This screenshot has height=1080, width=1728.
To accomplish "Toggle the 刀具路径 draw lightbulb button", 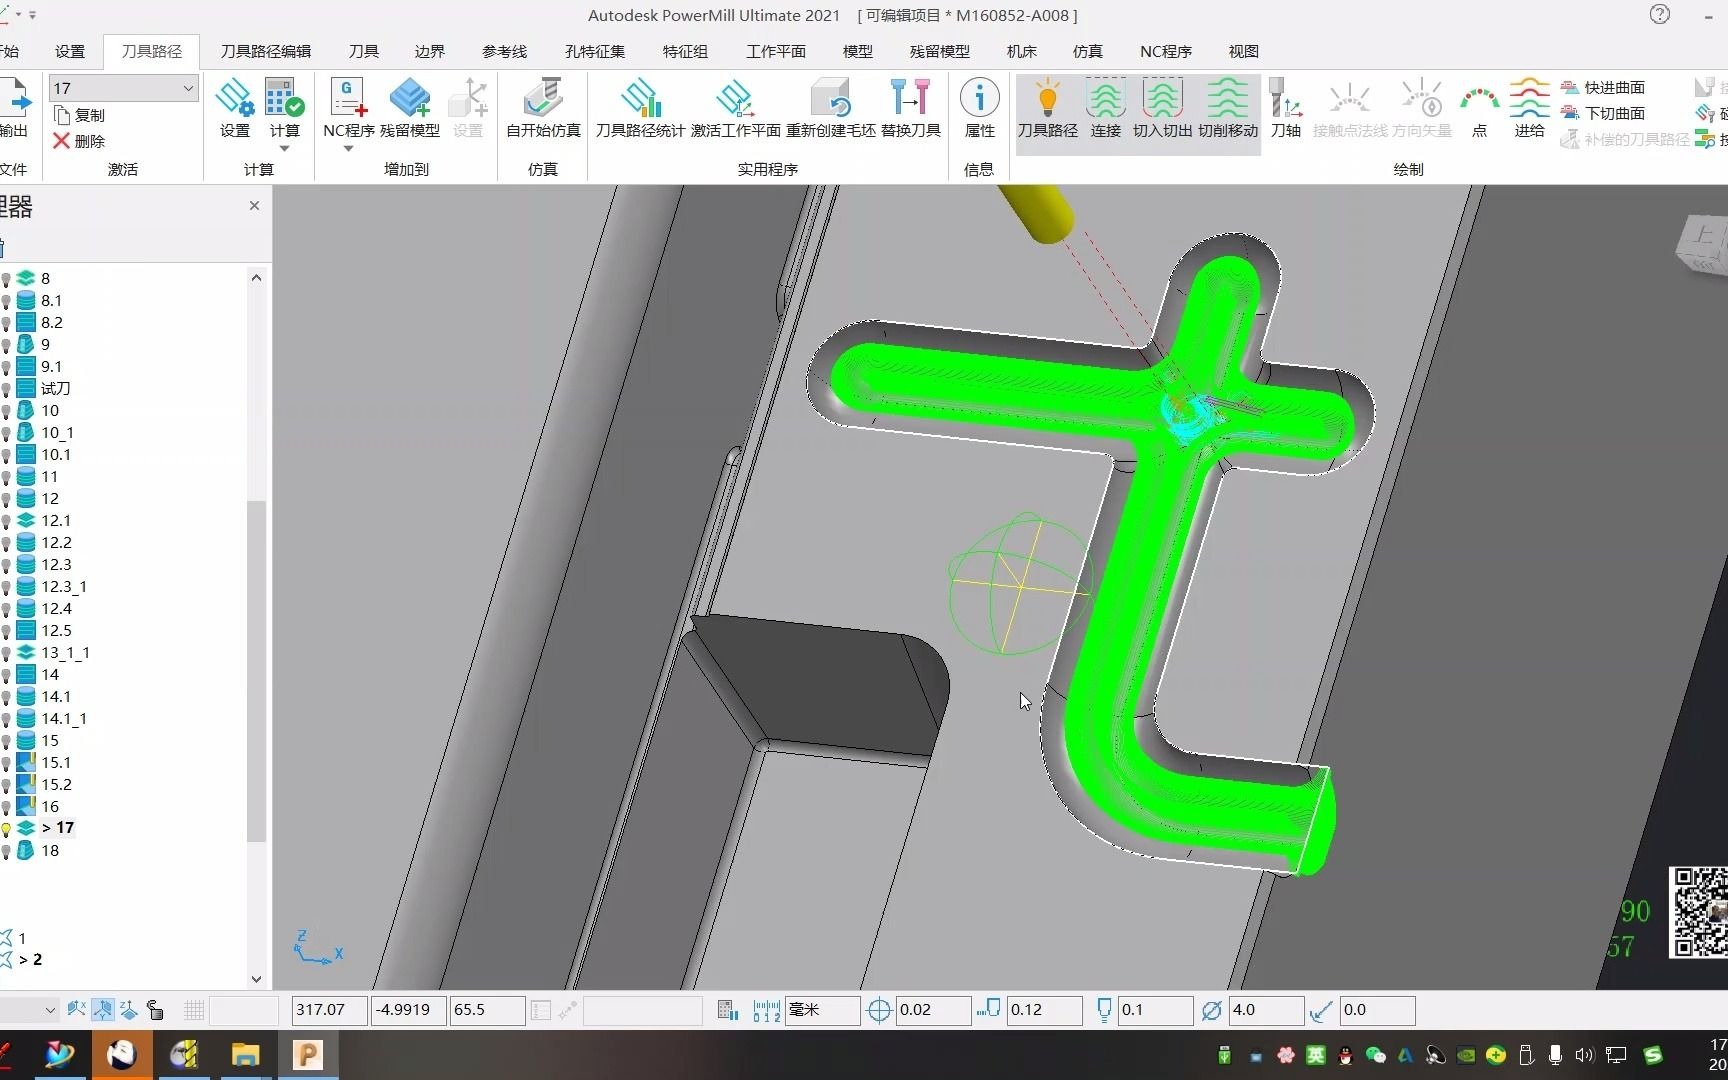I will click(x=1047, y=108).
